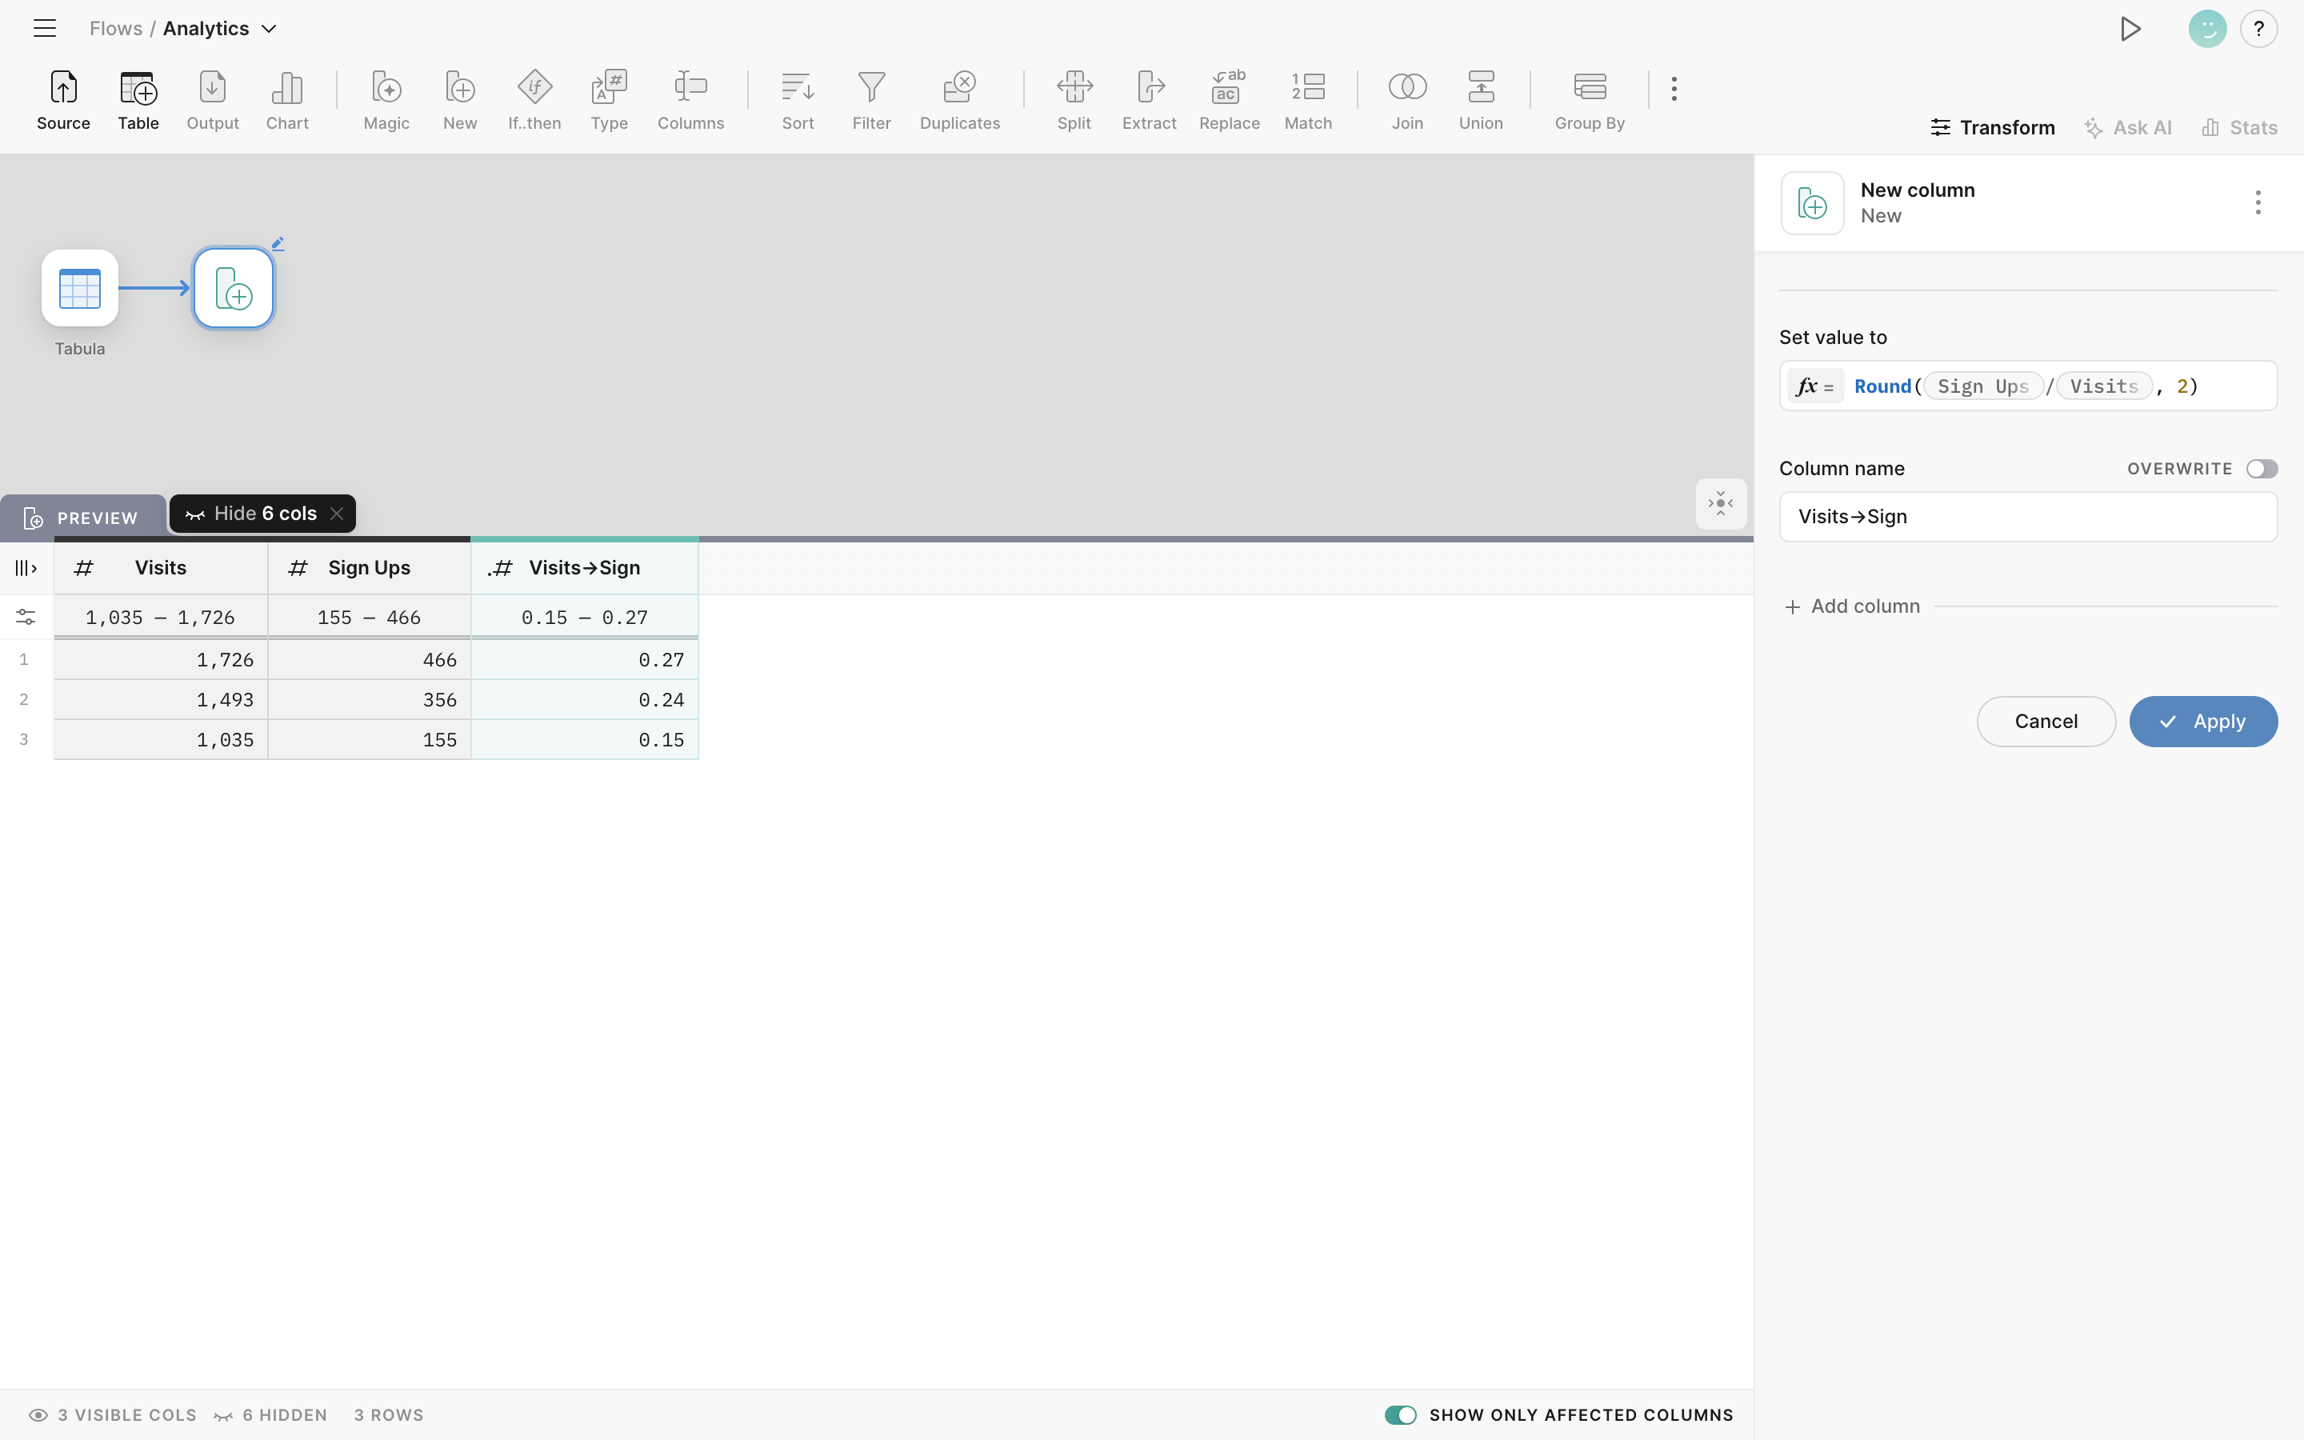Toggle the Overwrite switch

point(2261,469)
